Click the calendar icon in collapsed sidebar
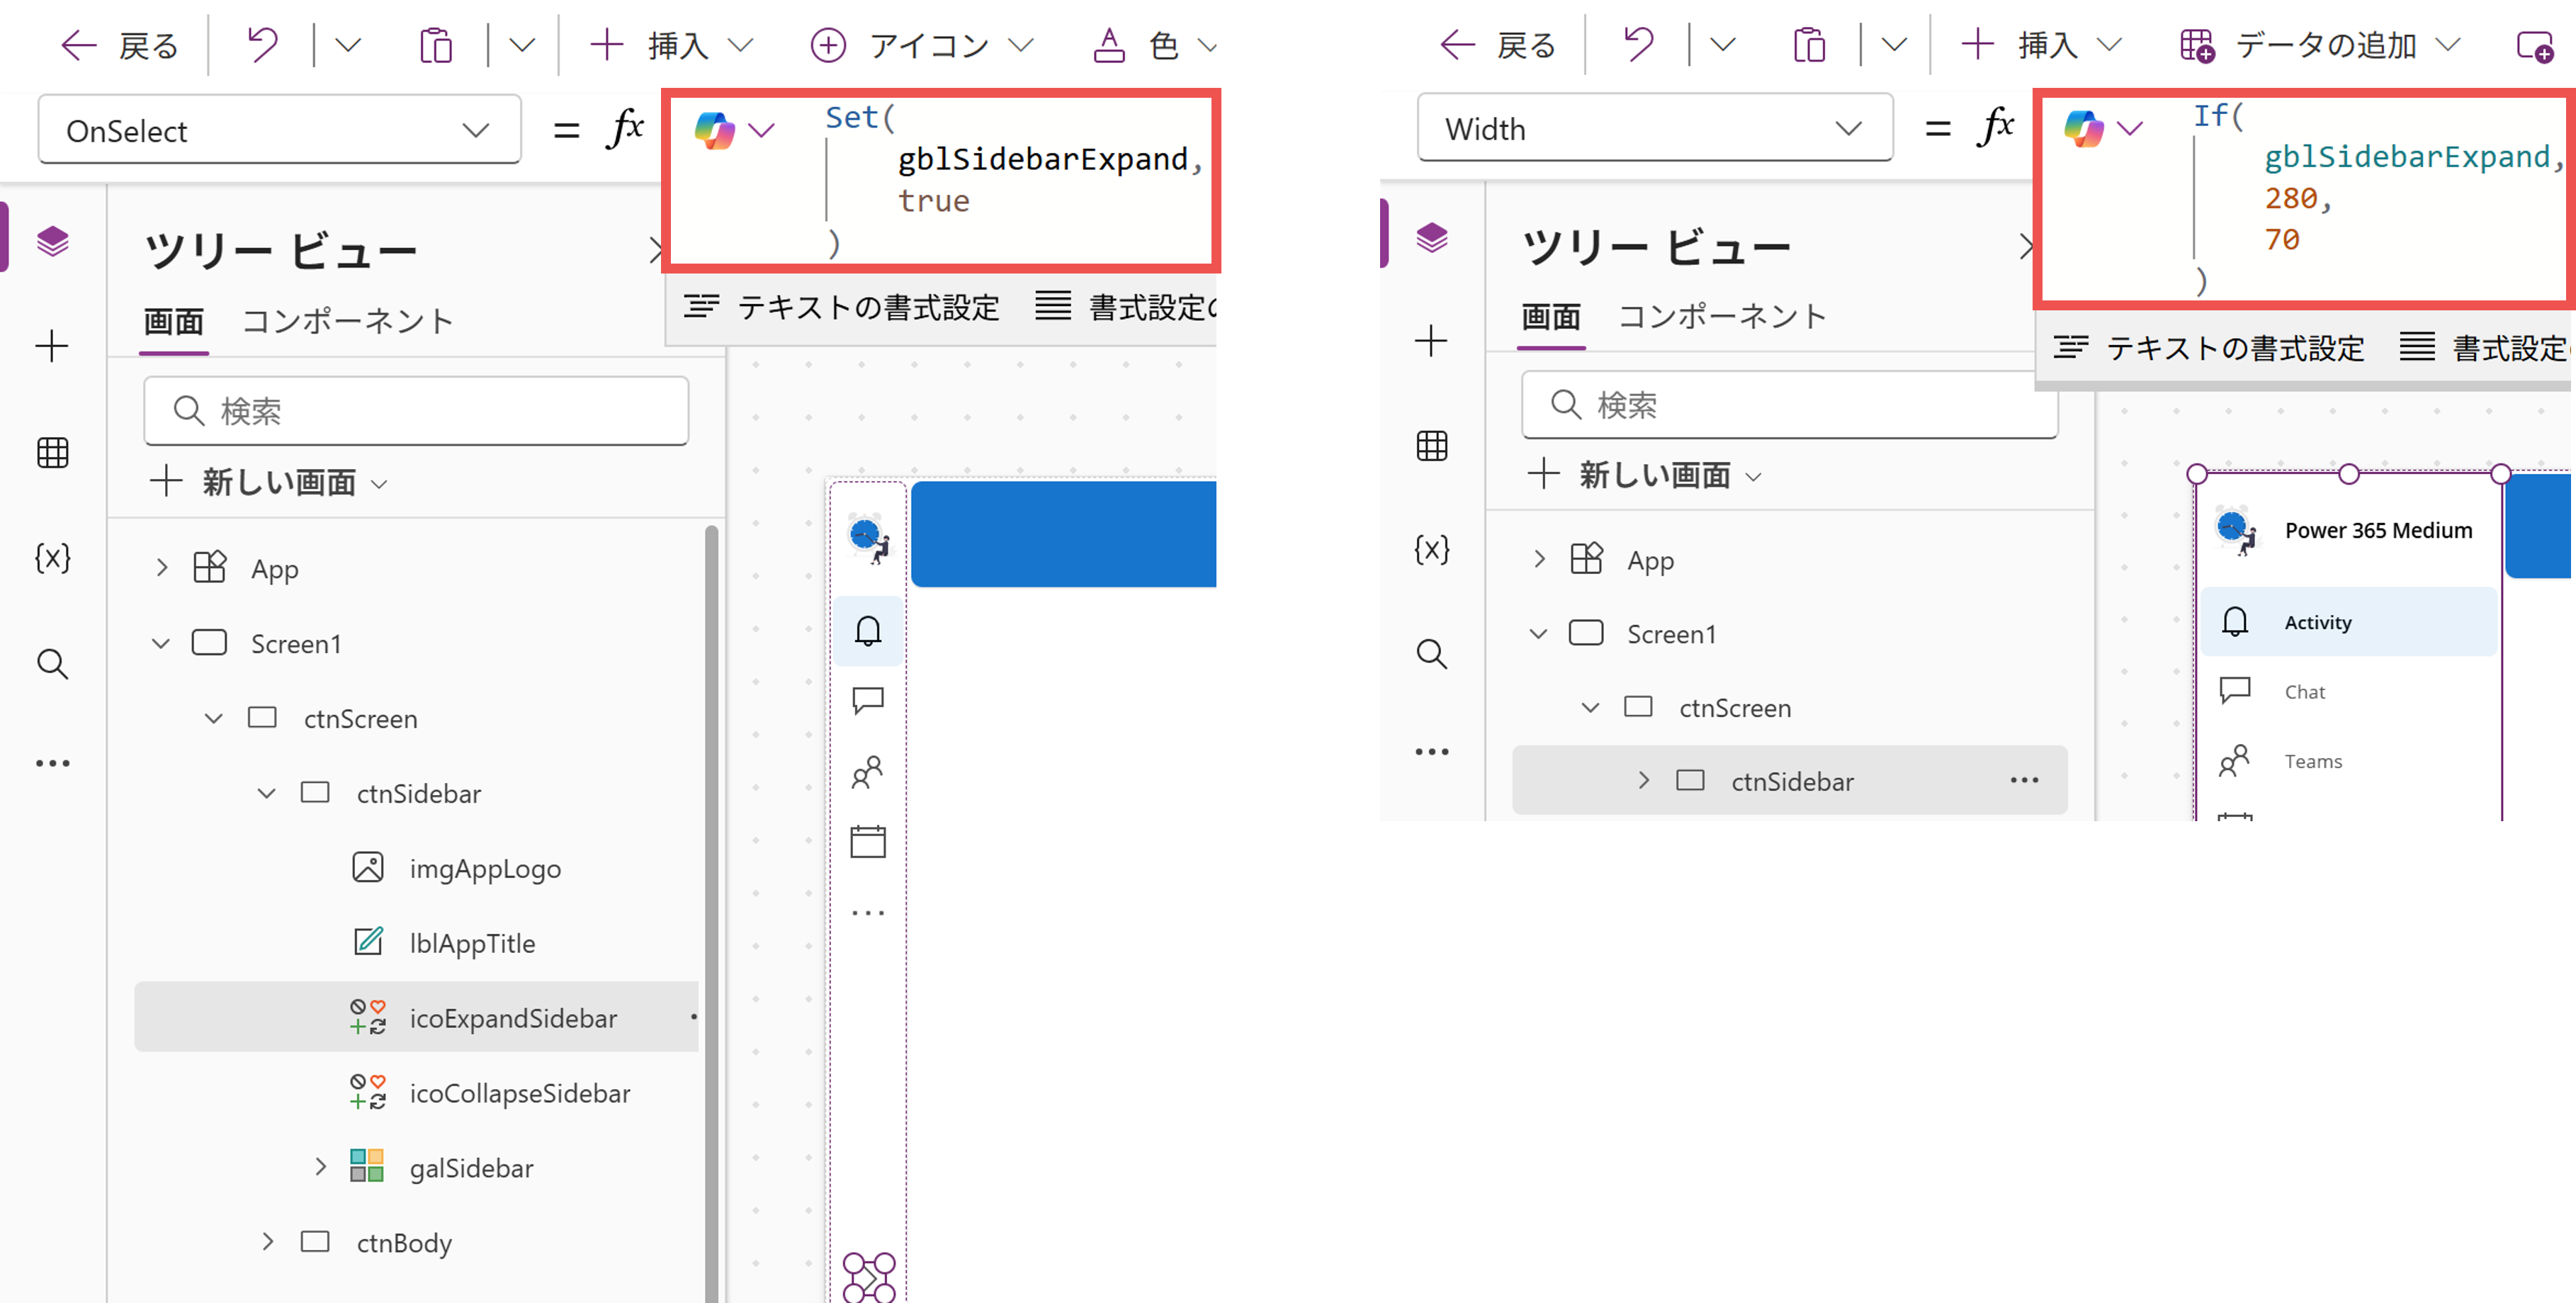 pos(867,841)
